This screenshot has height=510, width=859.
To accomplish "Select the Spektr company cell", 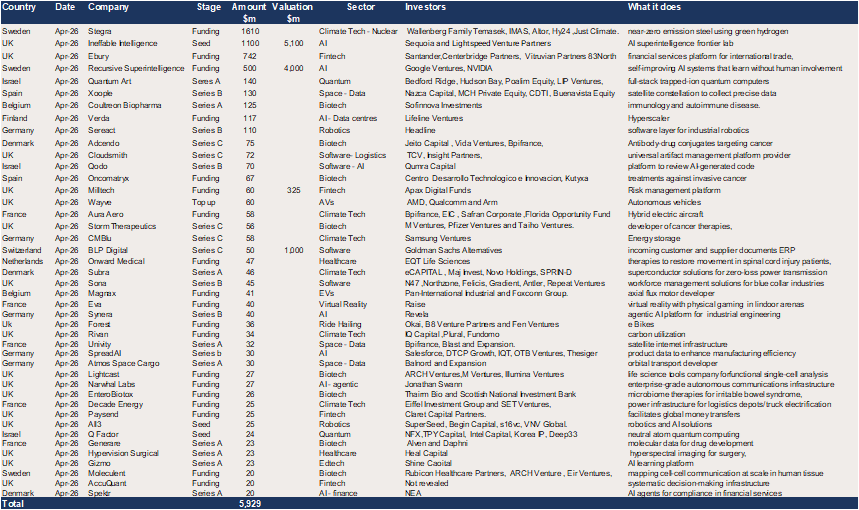I will click(99, 493).
